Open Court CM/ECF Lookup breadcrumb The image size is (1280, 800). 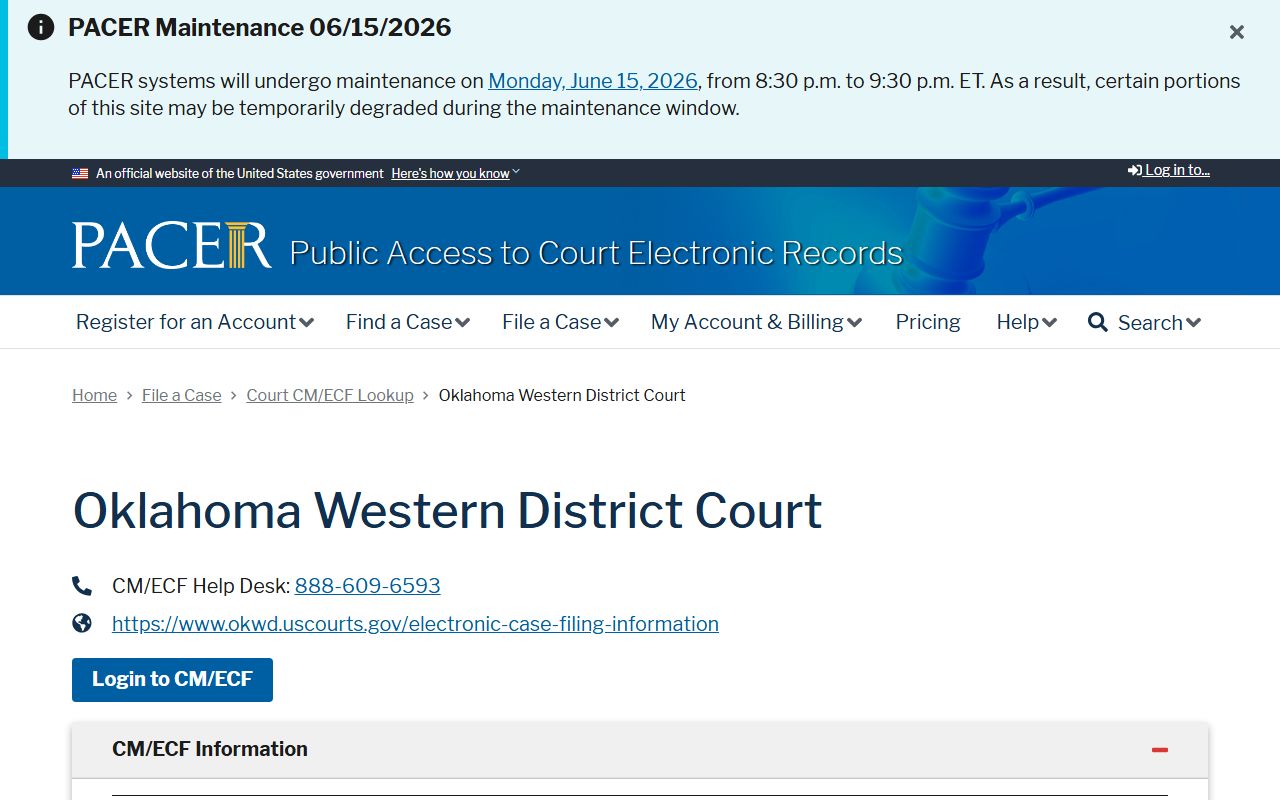330,395
